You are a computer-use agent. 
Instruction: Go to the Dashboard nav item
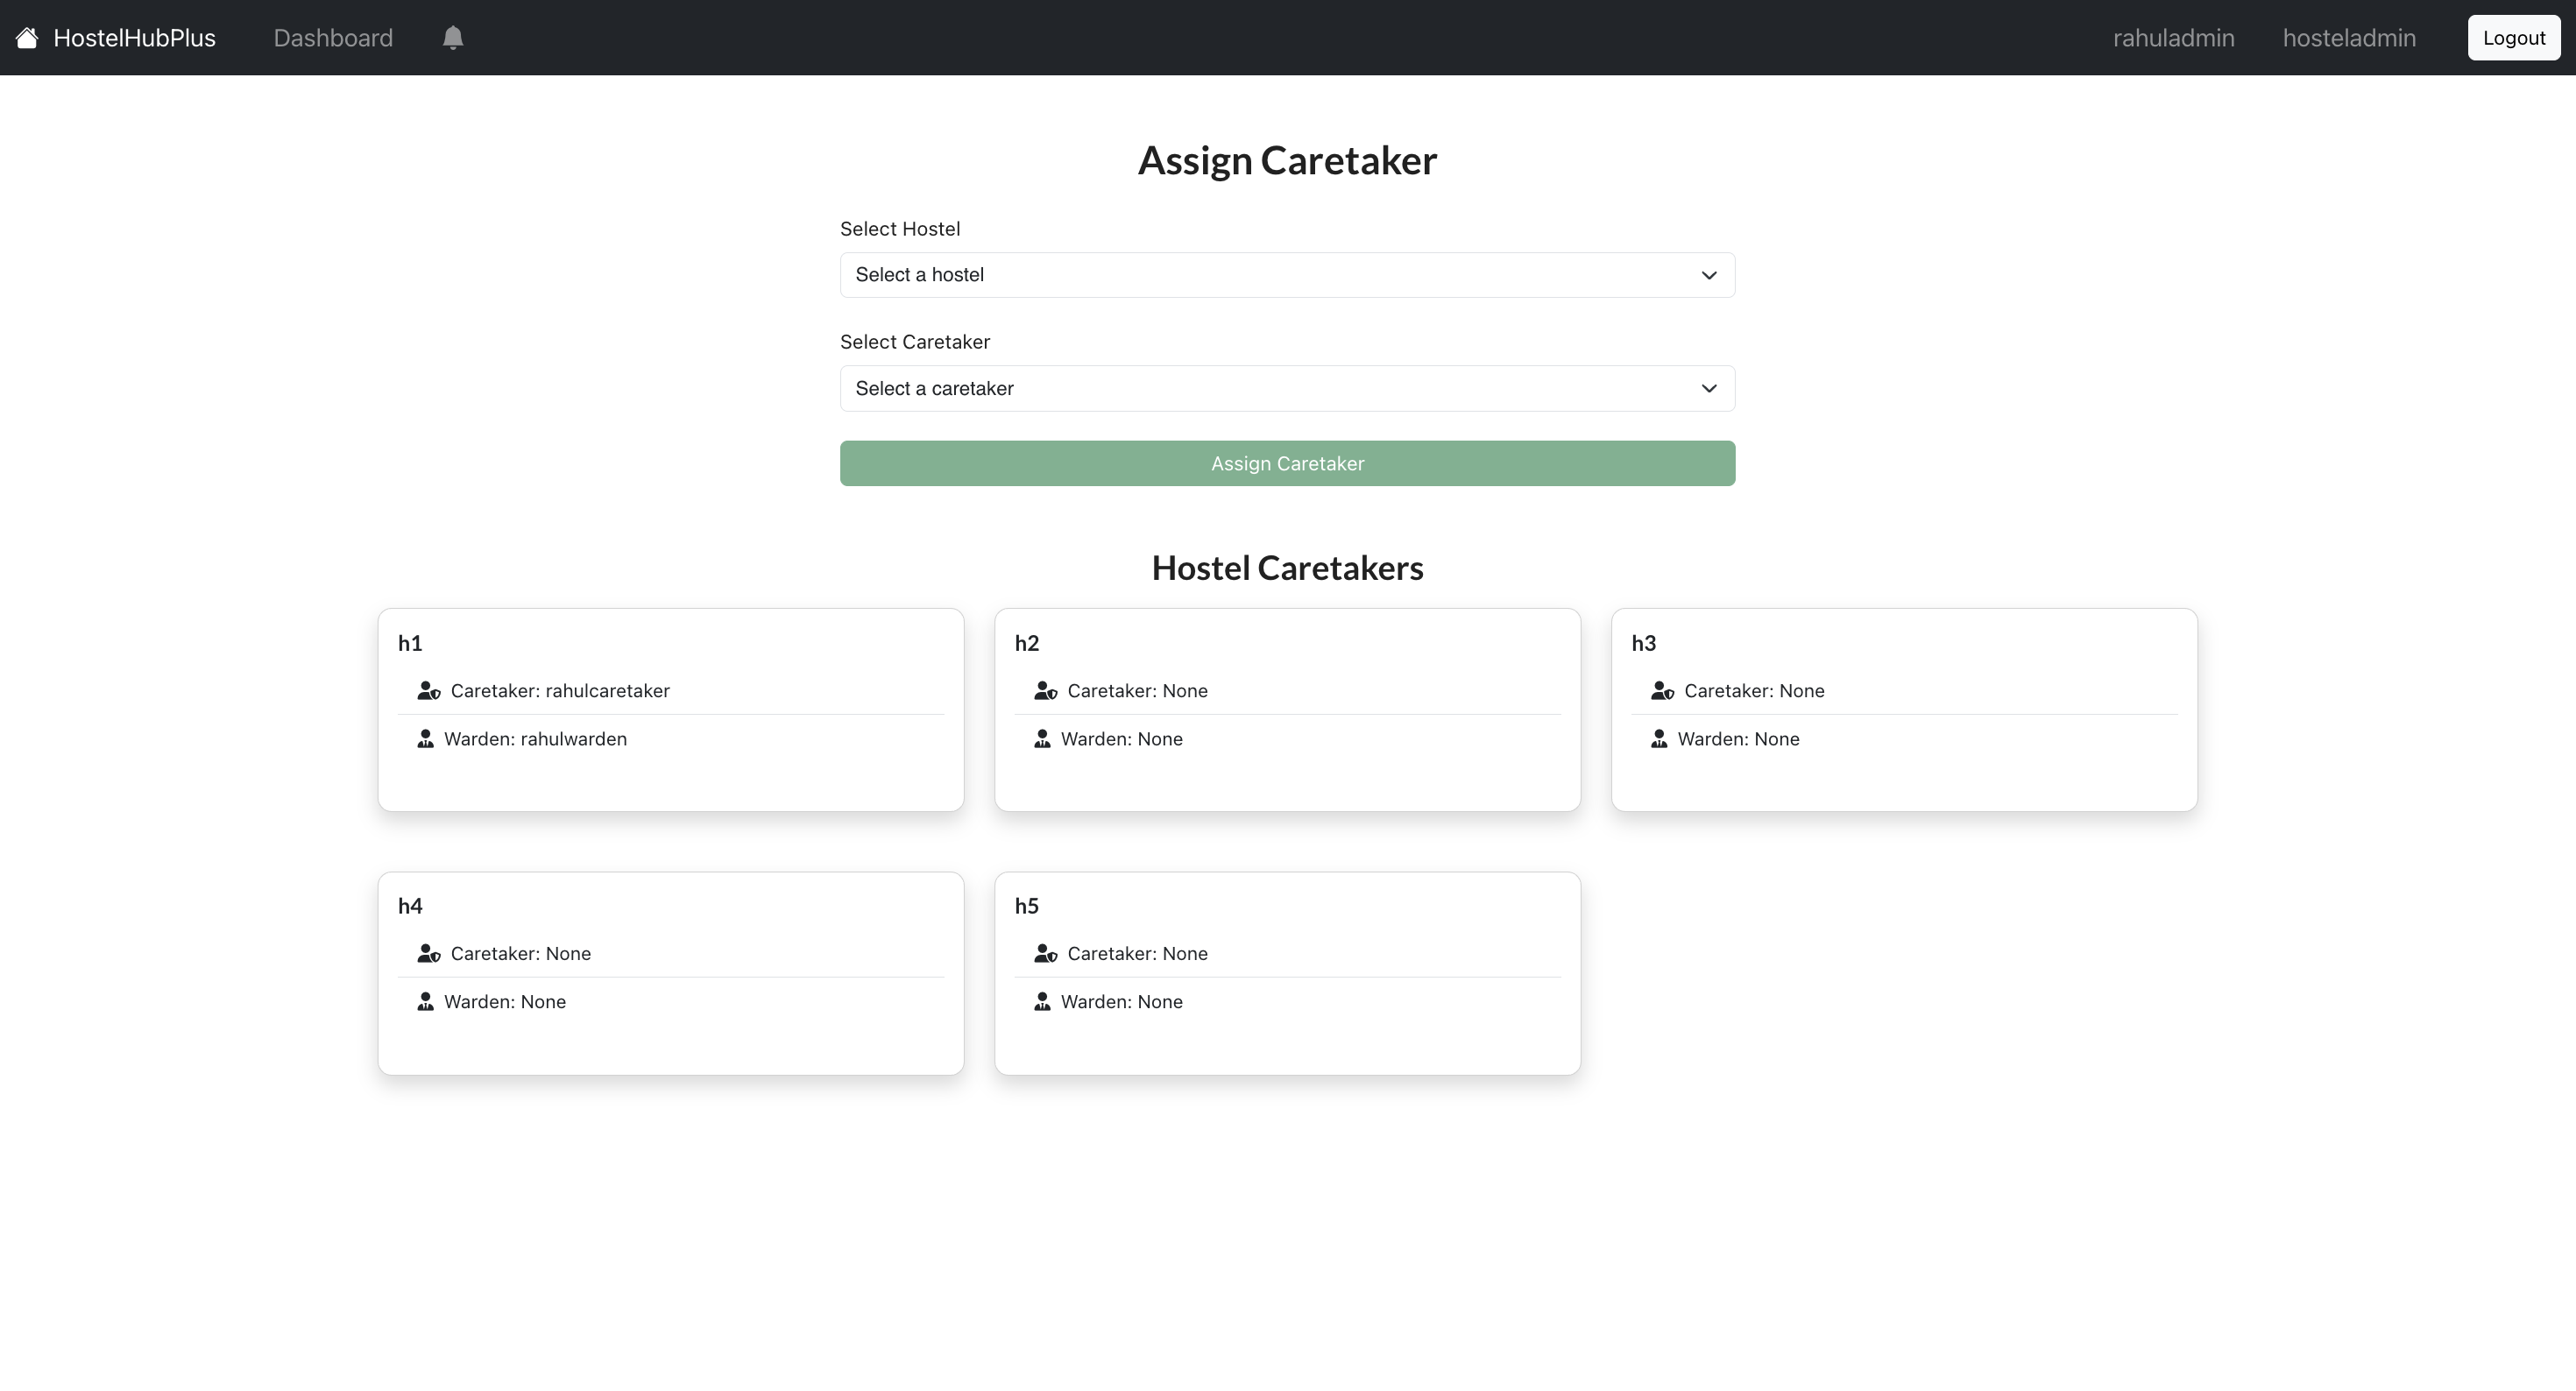(x=333, y=38)
